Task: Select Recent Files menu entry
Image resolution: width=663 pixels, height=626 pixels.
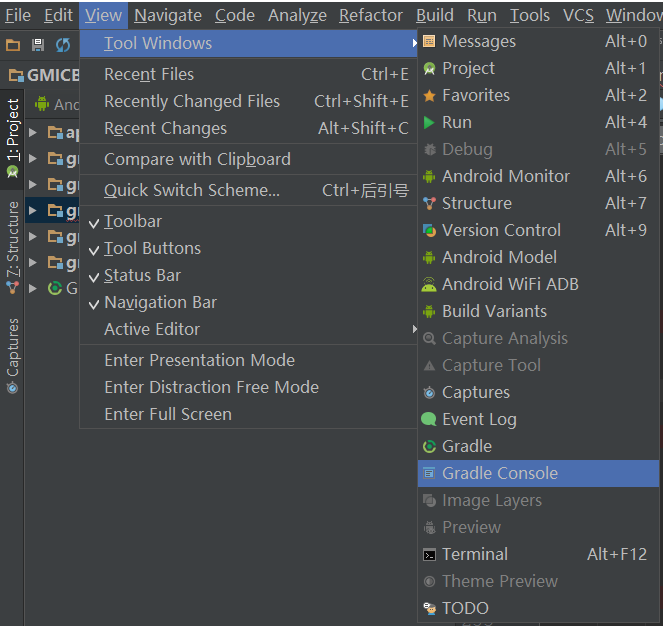Action: click(x=249, y=74)
